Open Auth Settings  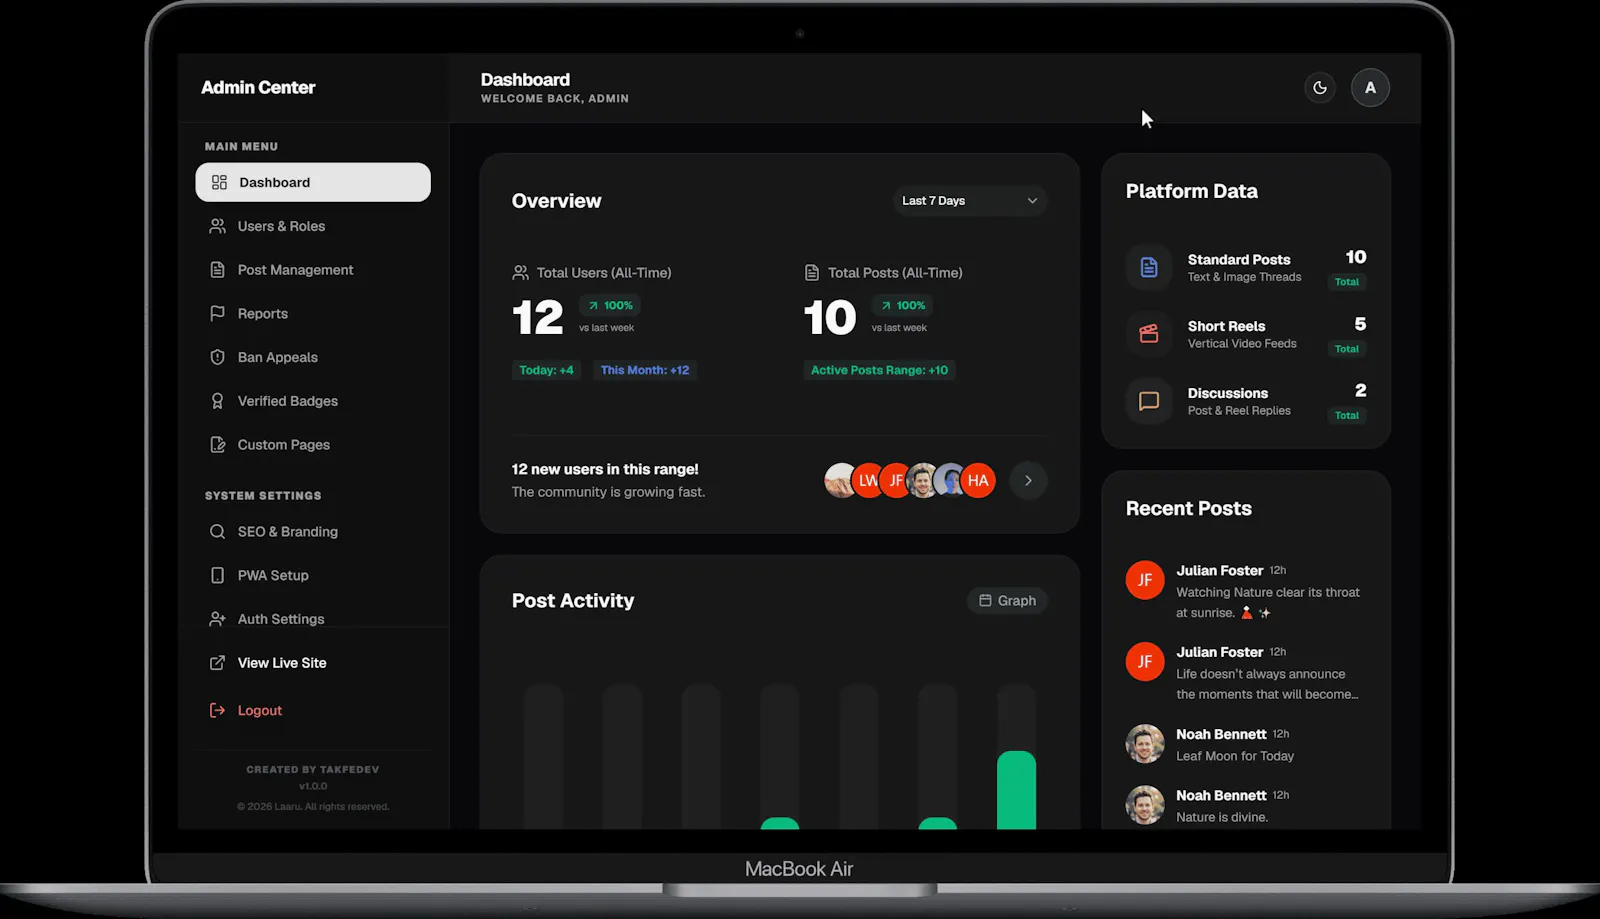pos(313,619)
